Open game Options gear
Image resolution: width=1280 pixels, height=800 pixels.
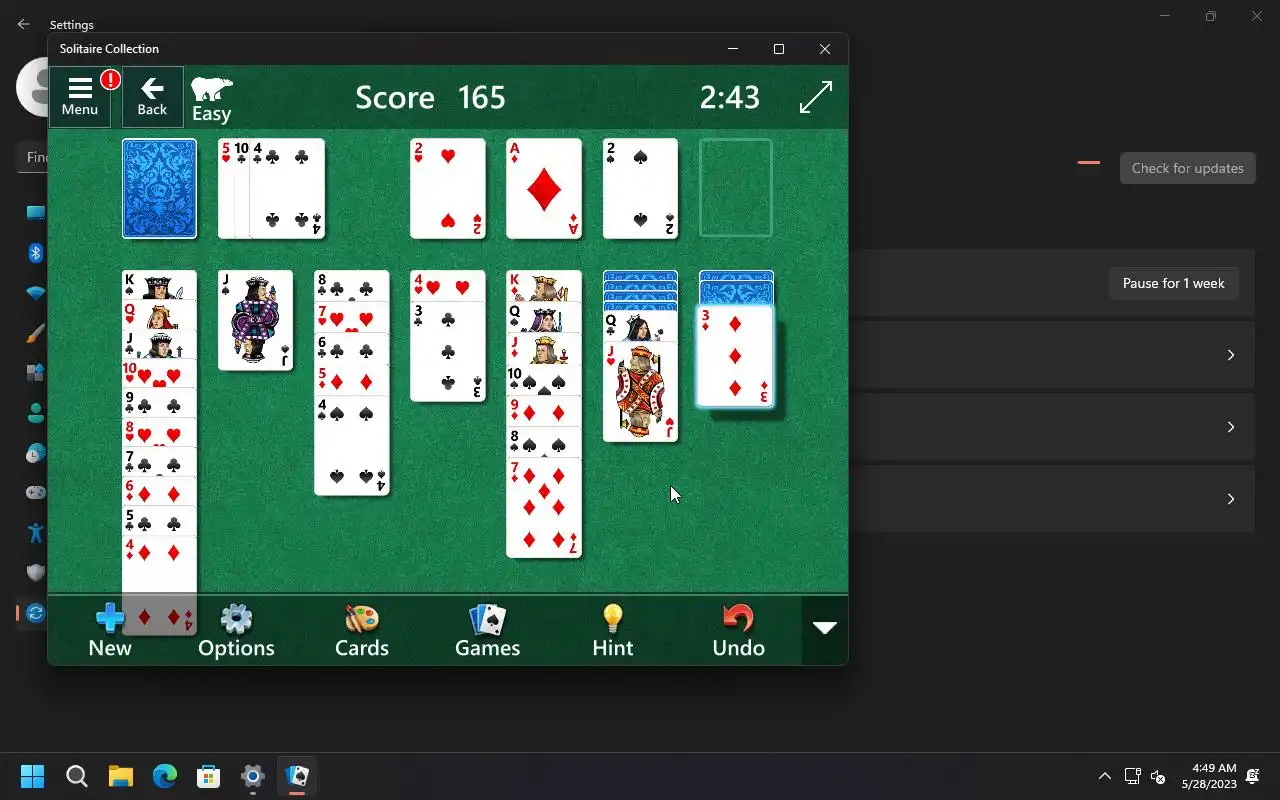[x=236, y=630]
